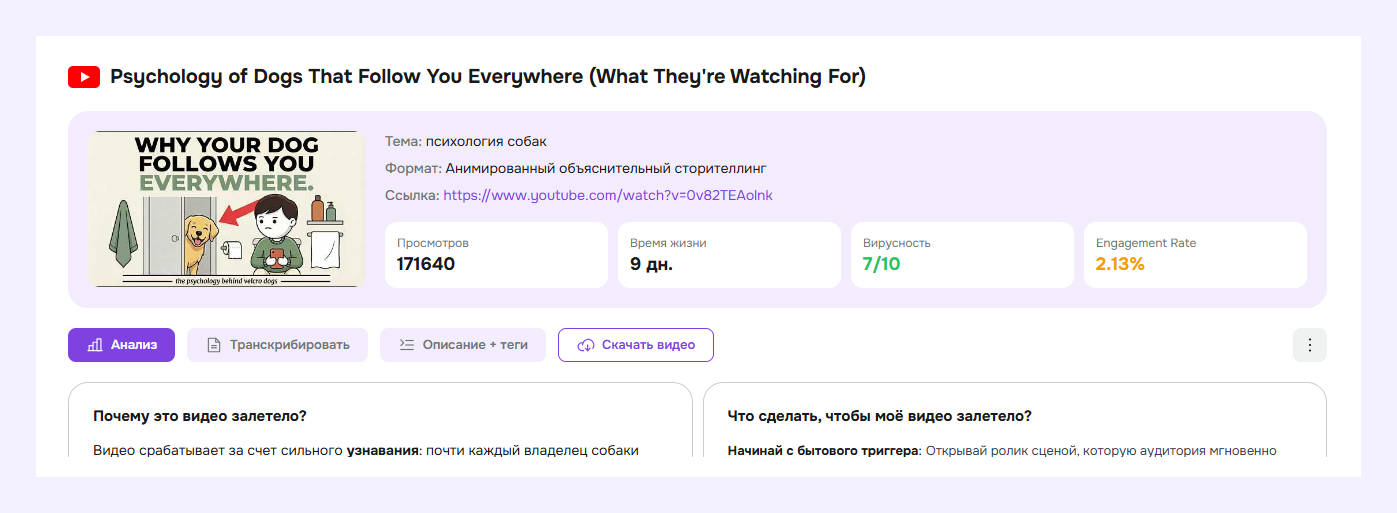
Task: Click the Вирусность 7/10 score
Action: (x=881, y=265)
